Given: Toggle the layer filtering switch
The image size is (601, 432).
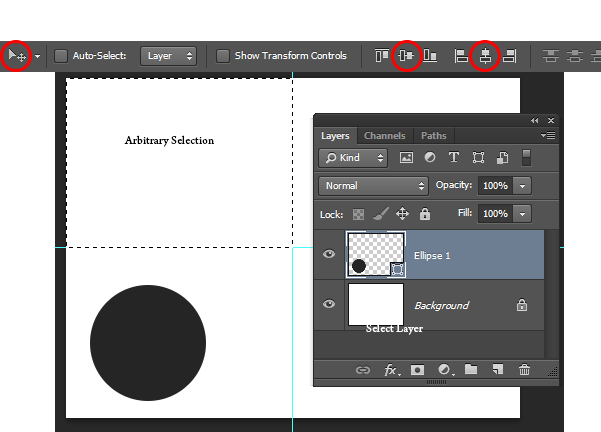Looking at the screenshot, I should tap(527, 158).
